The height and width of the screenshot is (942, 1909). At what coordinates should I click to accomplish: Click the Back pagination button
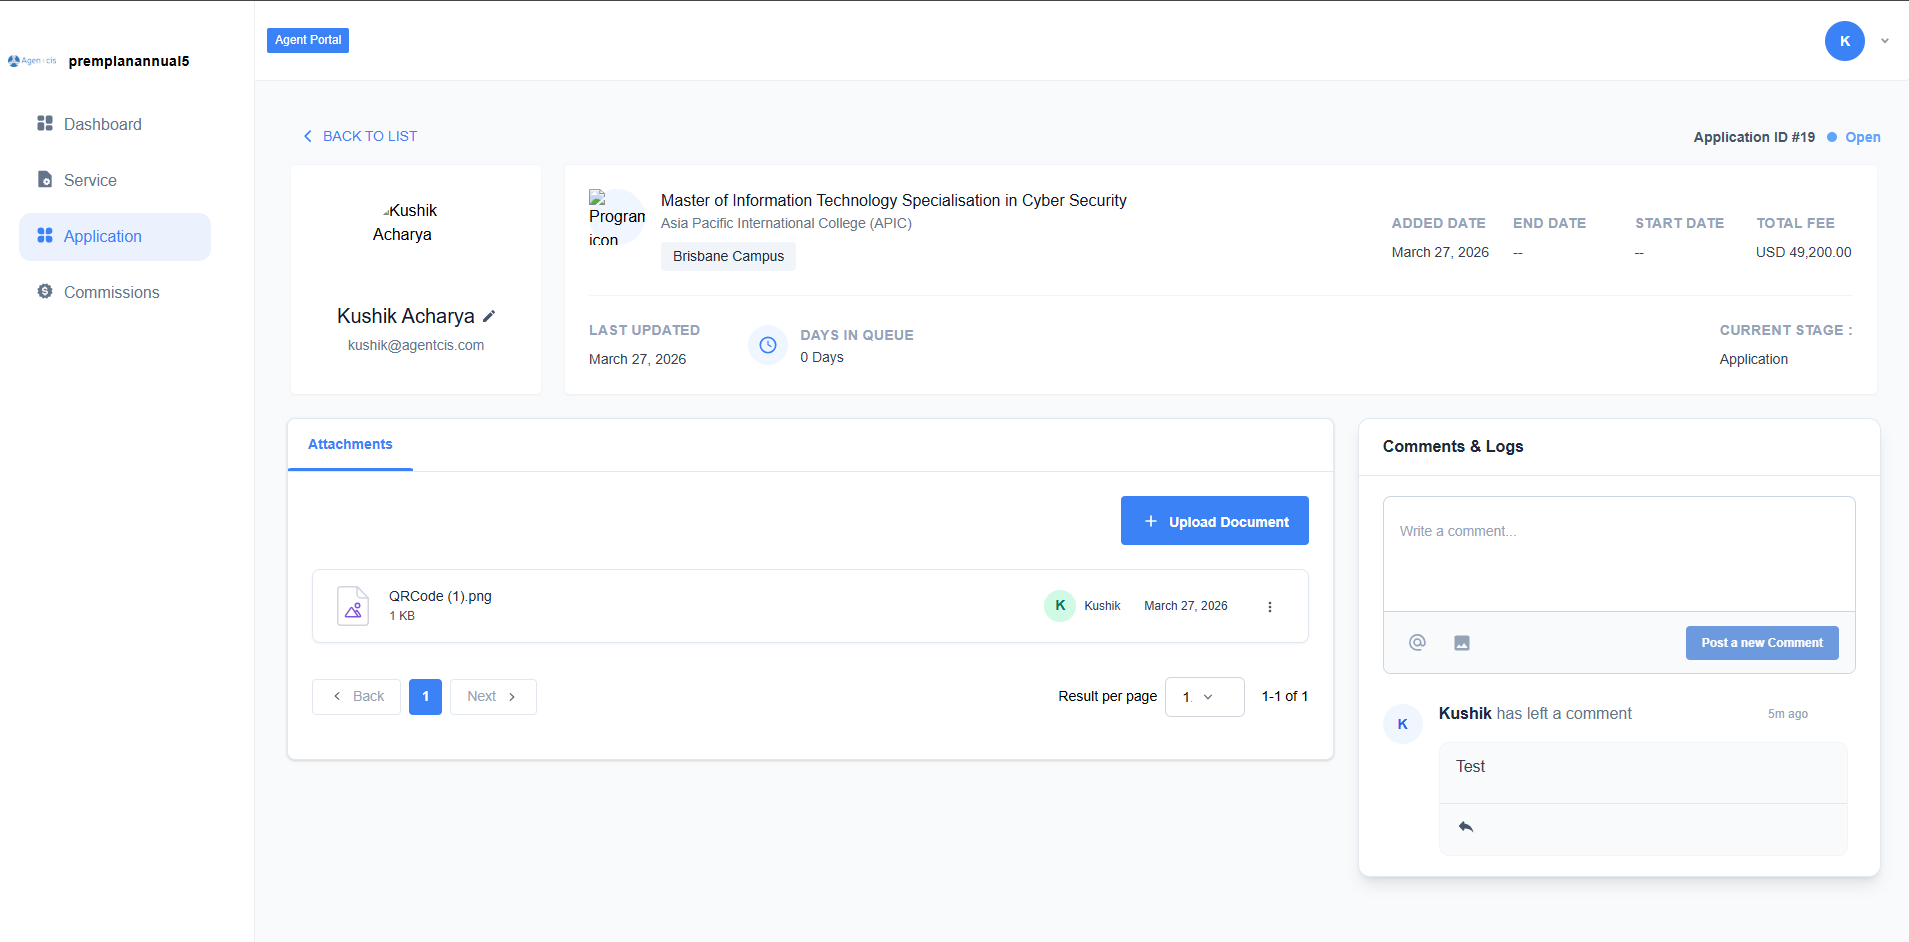[357, 697]
